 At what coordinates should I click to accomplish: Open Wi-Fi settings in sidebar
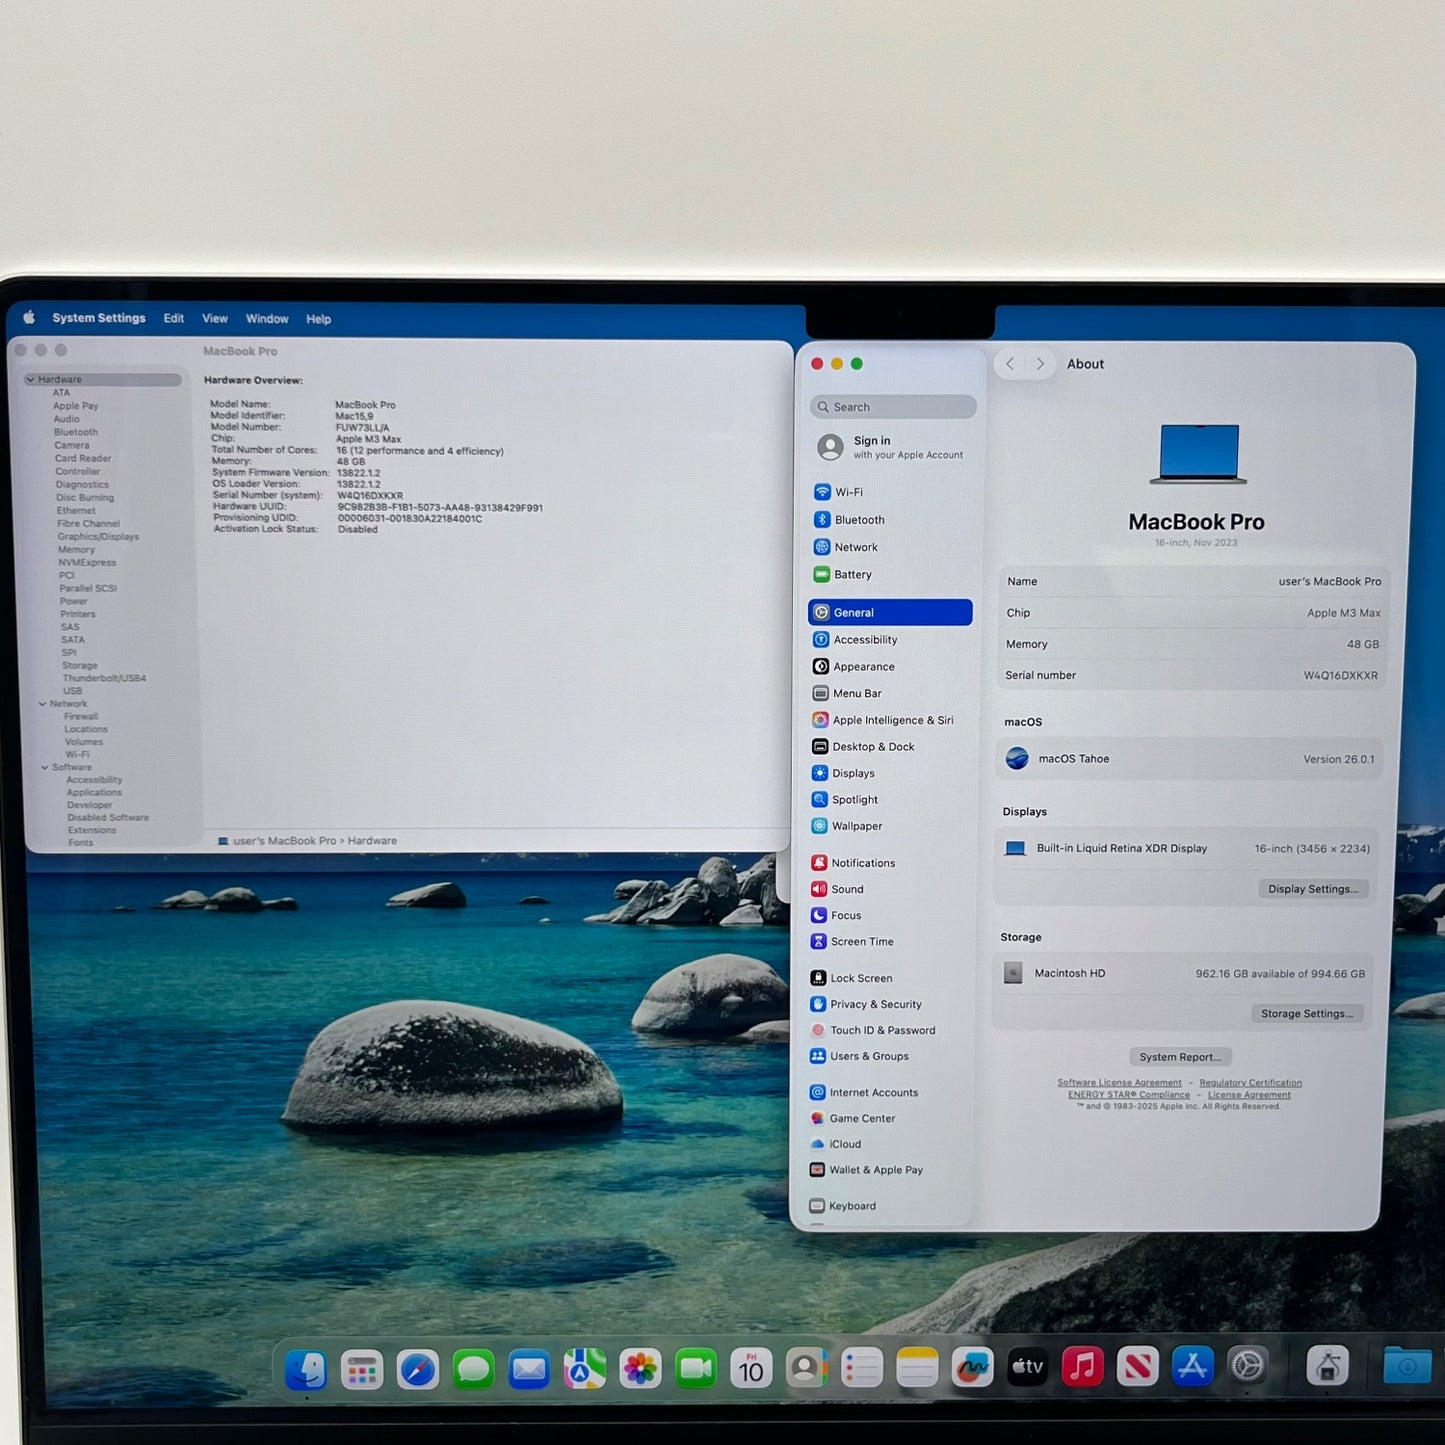click(x=848, y=492)
